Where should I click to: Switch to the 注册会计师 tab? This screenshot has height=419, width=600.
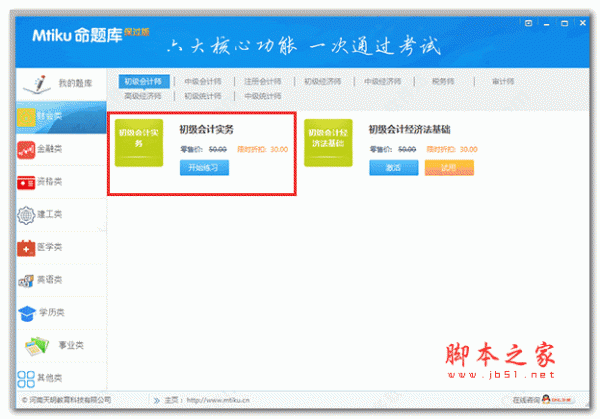coord(263,82)
